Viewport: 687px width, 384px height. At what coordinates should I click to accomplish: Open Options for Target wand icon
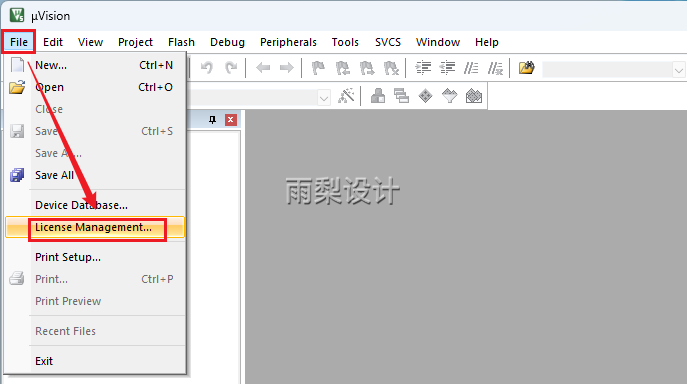tap(346, 96)
